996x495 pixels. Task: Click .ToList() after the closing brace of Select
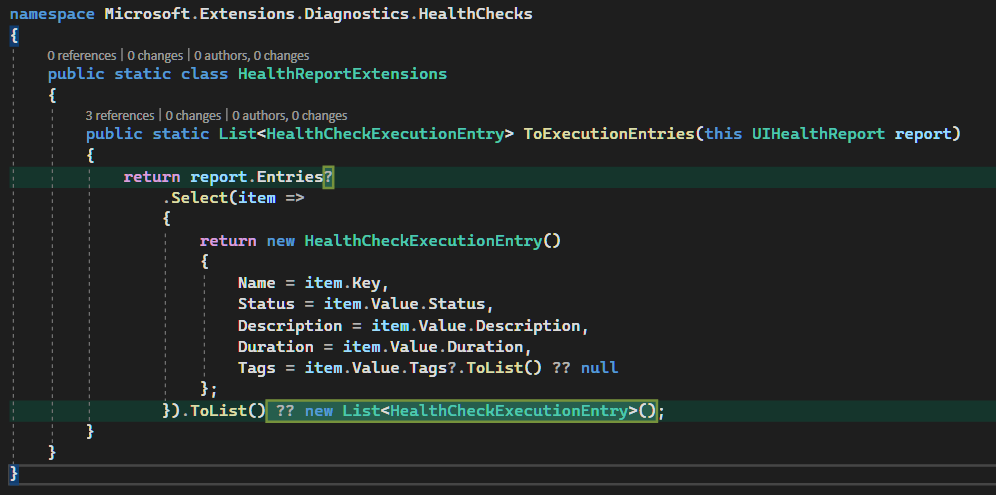(x=224, y=411)
